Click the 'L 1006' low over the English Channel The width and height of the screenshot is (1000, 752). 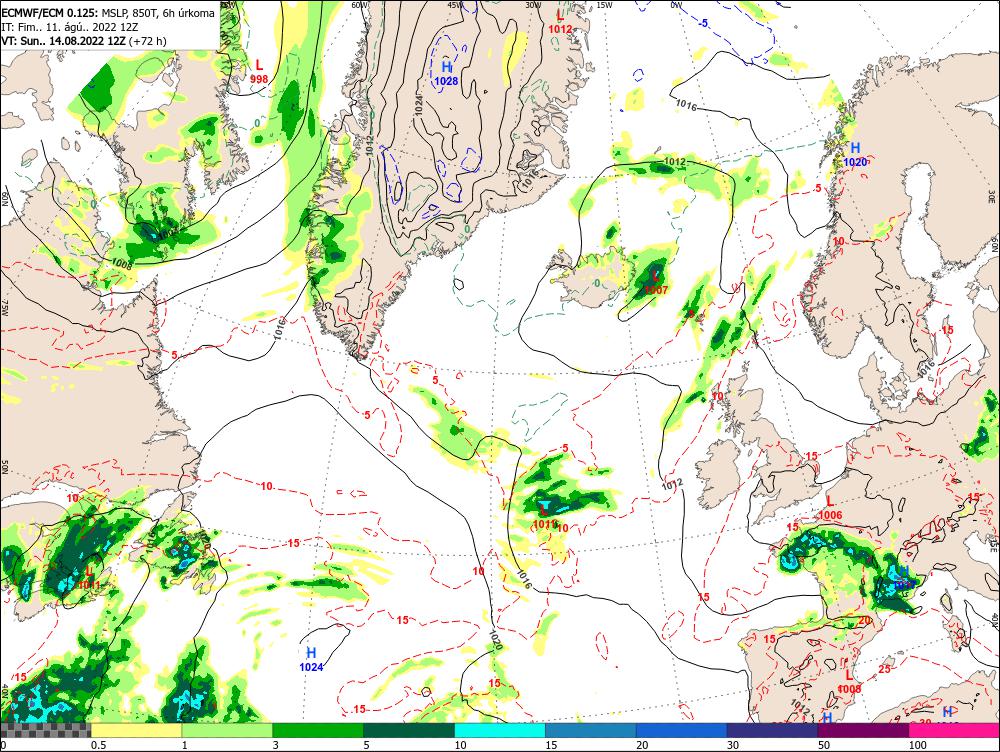pyautogui.click(x=830, y=508)
